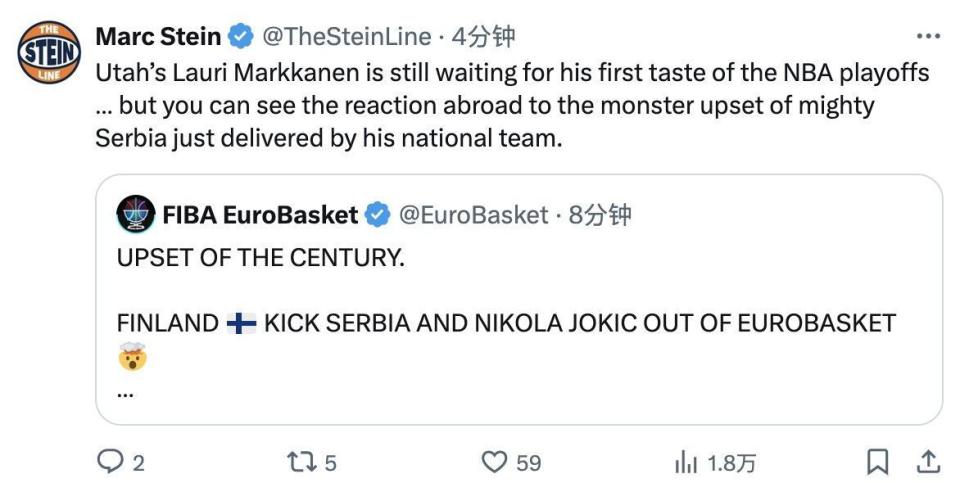The width and height of the screenshot is (960, 483).
Task: Expand quoted tweet's truncated text ellipsis
Action: pos(126,393)
